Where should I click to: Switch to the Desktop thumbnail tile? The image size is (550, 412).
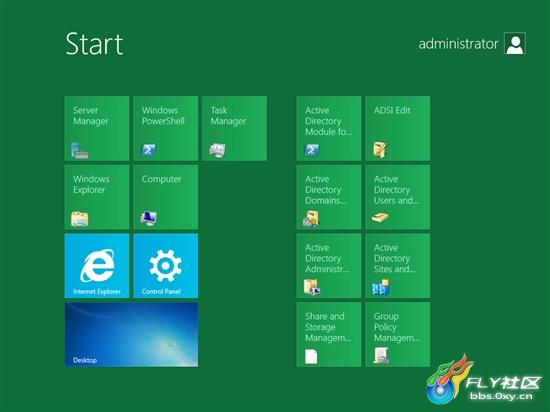coord(131,335)
